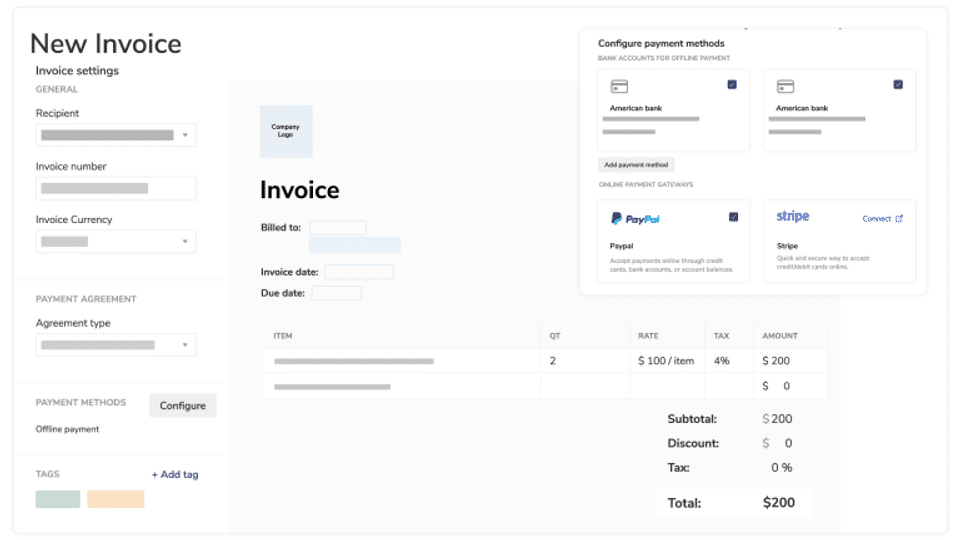Click the blue Billed to address field
This screenshot has height=540, width=960.
[x=354, y=245]
